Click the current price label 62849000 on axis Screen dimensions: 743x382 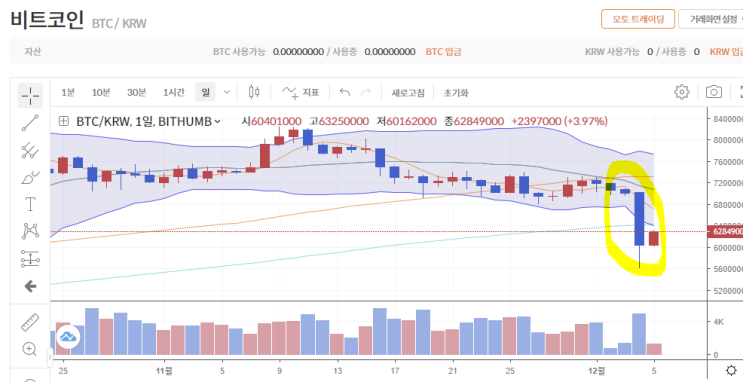[x=725, y=232]
